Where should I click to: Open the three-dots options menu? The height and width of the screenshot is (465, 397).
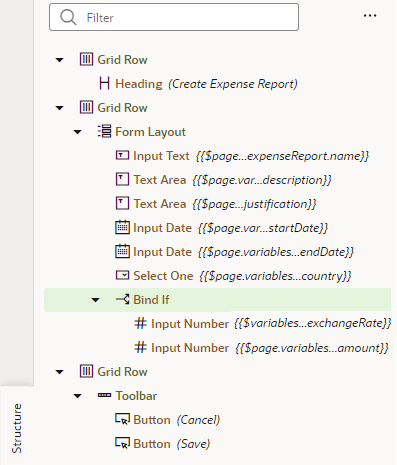(370, 16)
